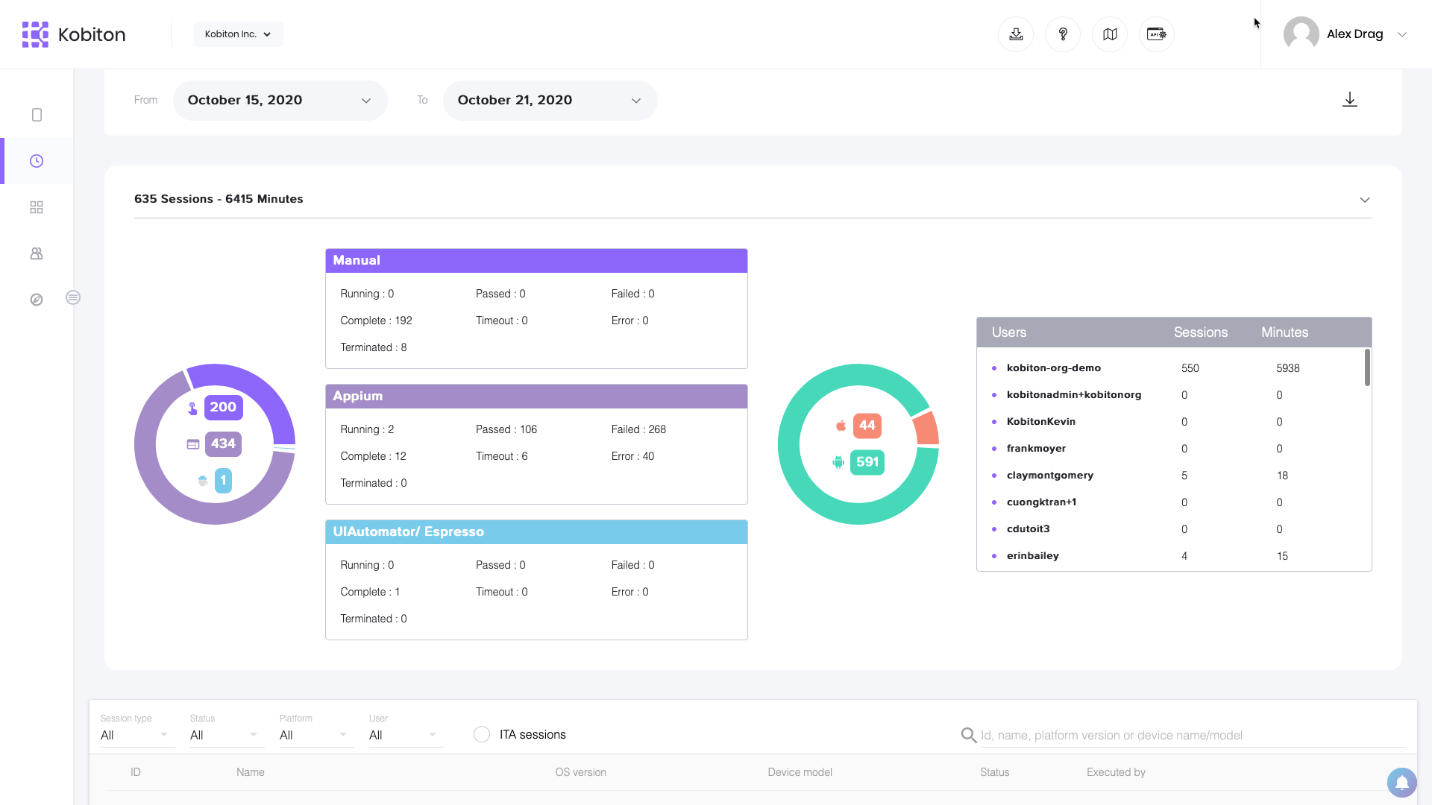The image size is (1432, 805).
Task: Click the map icon in header
Action: pos(1110,34)
